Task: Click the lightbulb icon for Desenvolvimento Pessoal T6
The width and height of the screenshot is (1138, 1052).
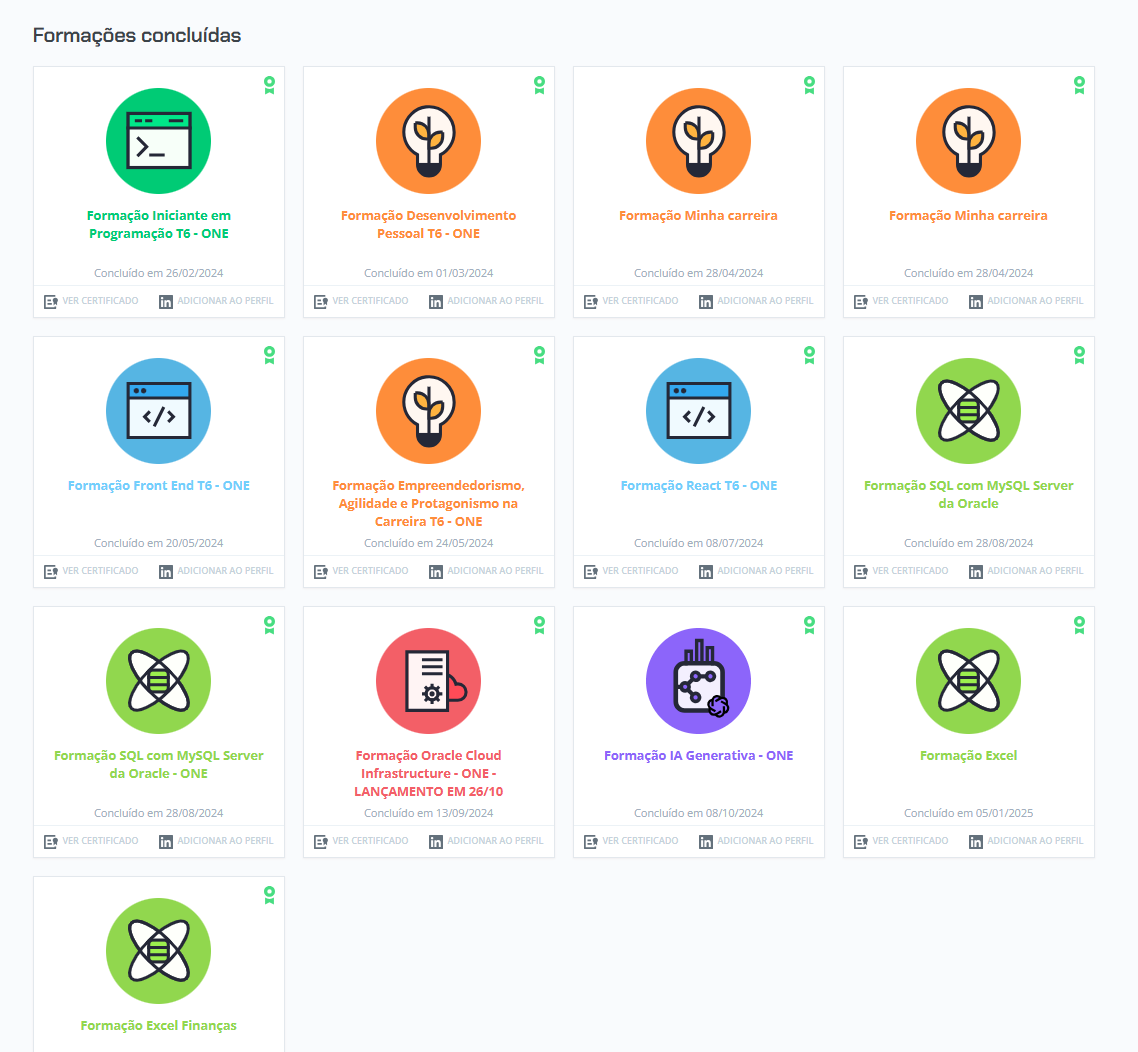Action: (428, 141)
